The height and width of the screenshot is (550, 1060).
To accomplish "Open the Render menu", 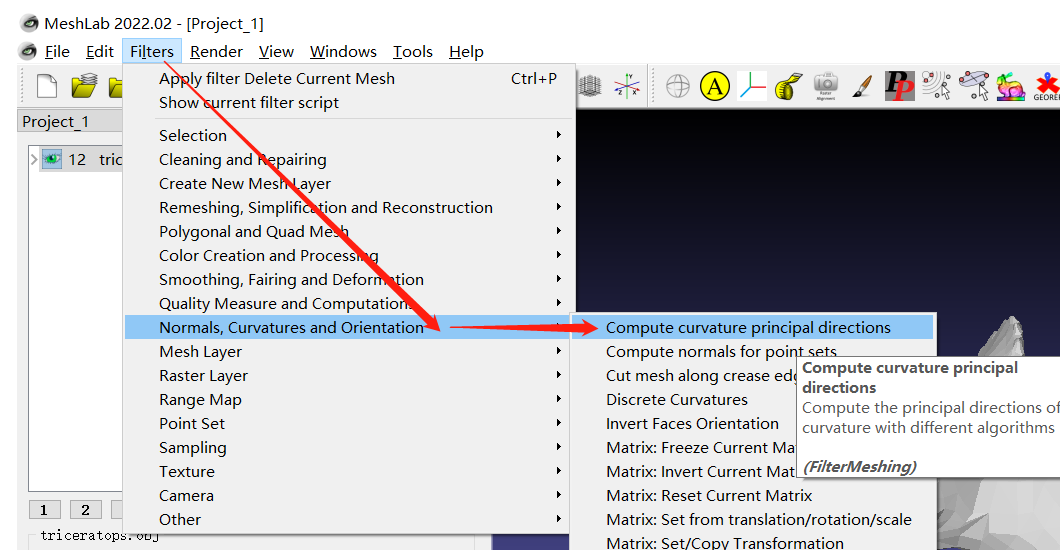I will point(216,51).
